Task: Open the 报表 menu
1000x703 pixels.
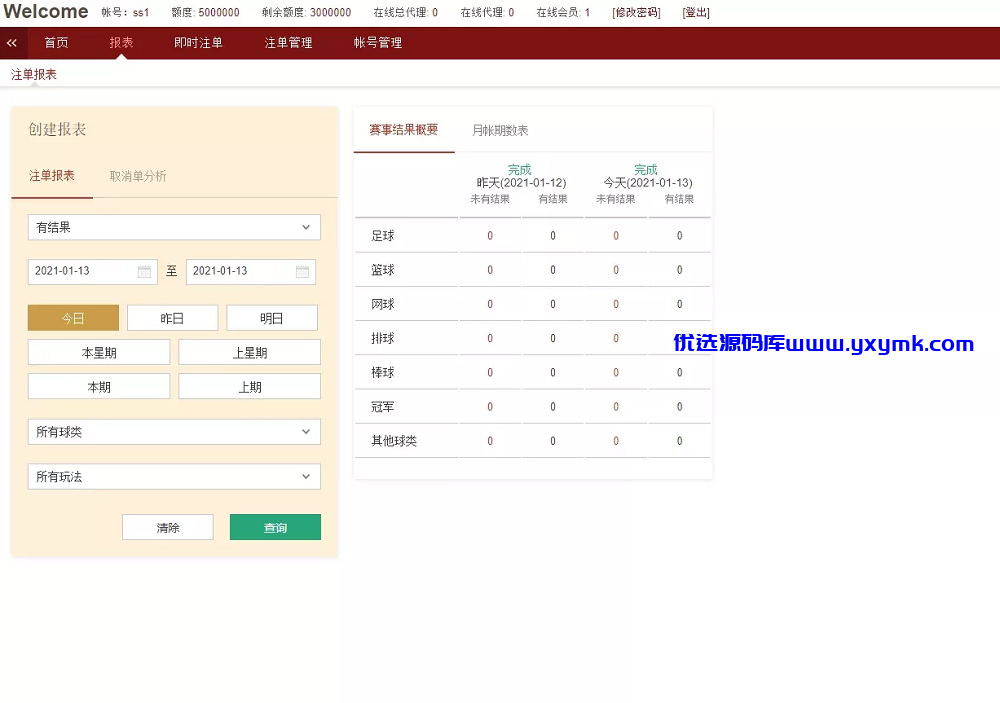Action: (x=121, y=43)
